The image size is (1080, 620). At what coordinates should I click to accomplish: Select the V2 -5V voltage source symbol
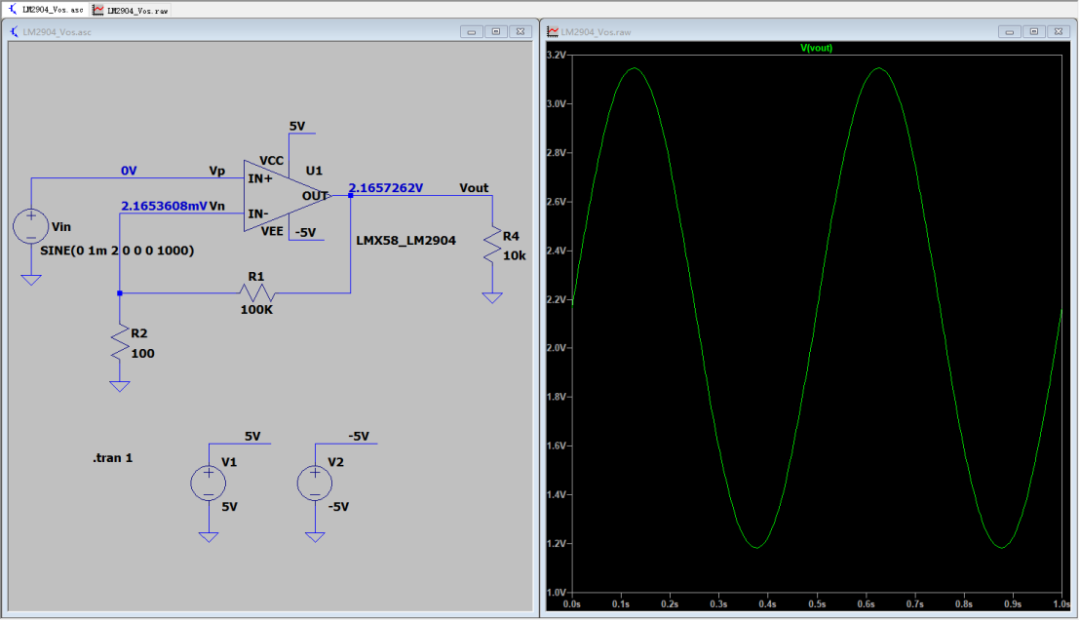315,482
